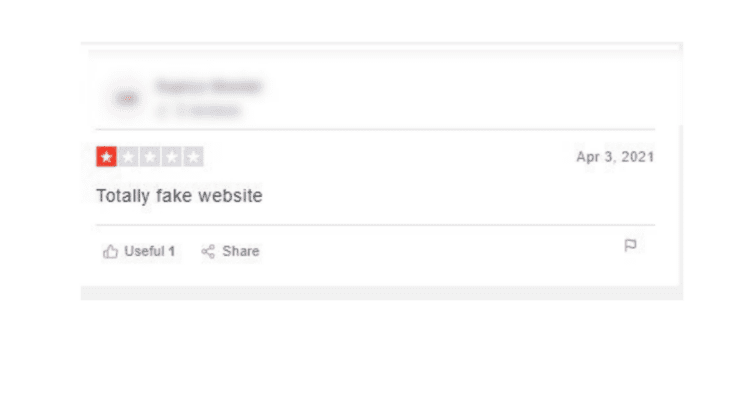Click the blurred reviews count text
The height and width of the screenshot is (419, 745).
209,111
